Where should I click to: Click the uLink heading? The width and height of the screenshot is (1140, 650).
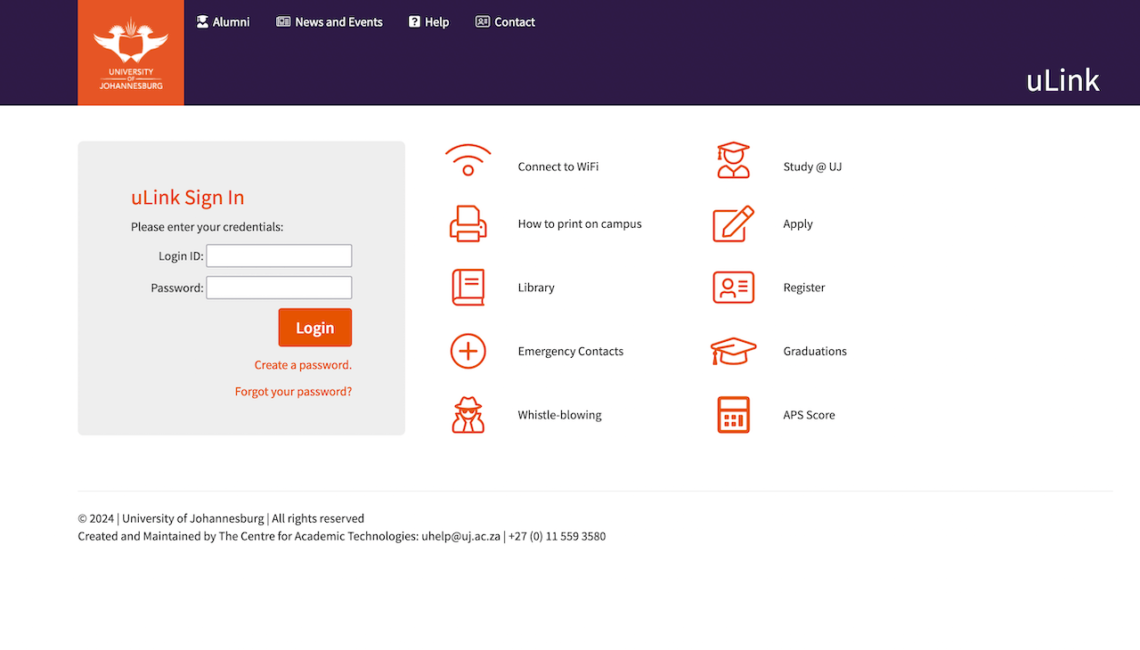point(1062,81)
